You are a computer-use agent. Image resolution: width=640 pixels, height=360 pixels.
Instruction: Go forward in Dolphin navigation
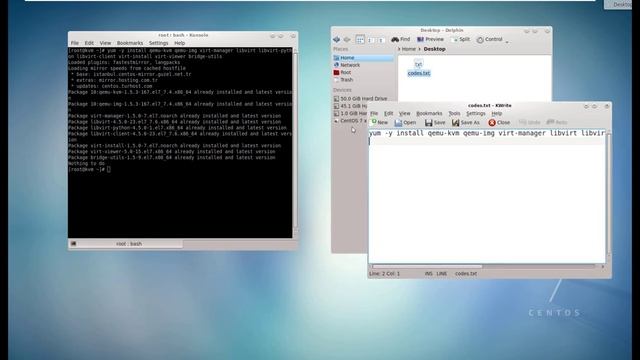click(347, 40)
